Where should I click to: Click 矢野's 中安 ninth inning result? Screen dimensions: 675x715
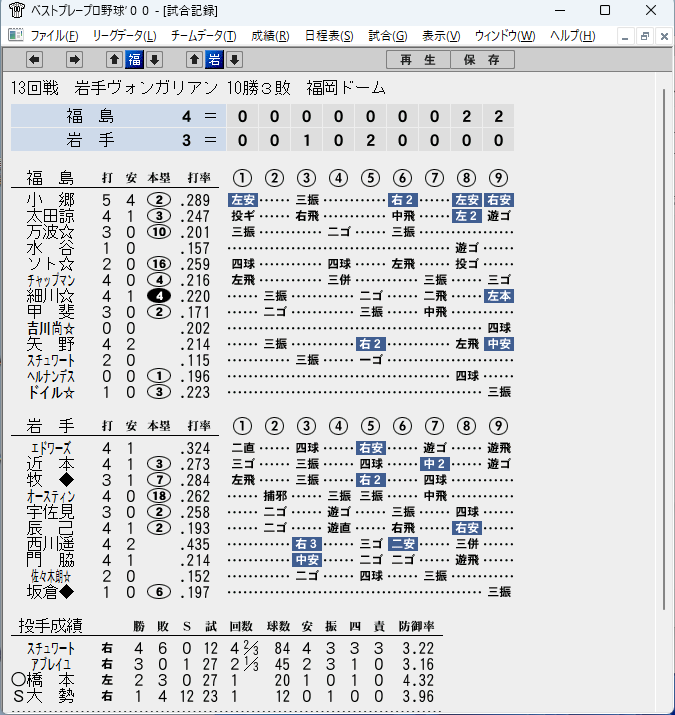click(499, 344)
